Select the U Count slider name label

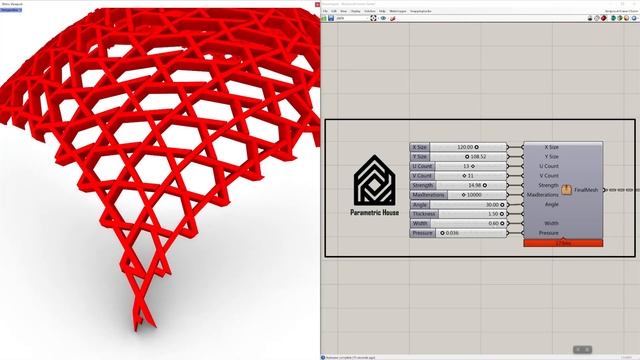pyautogui.click(x=422, y=166)
